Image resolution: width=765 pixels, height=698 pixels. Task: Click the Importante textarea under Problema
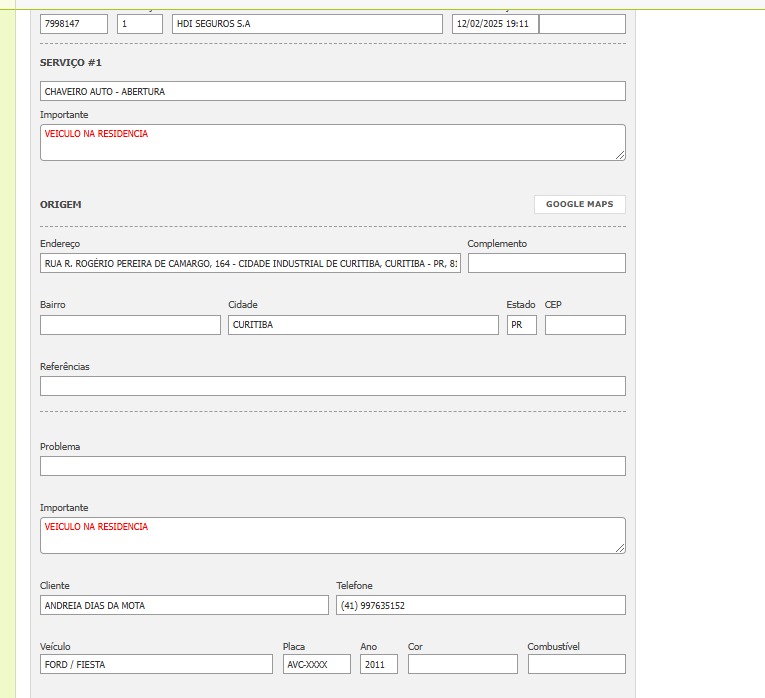click(332, 536)
